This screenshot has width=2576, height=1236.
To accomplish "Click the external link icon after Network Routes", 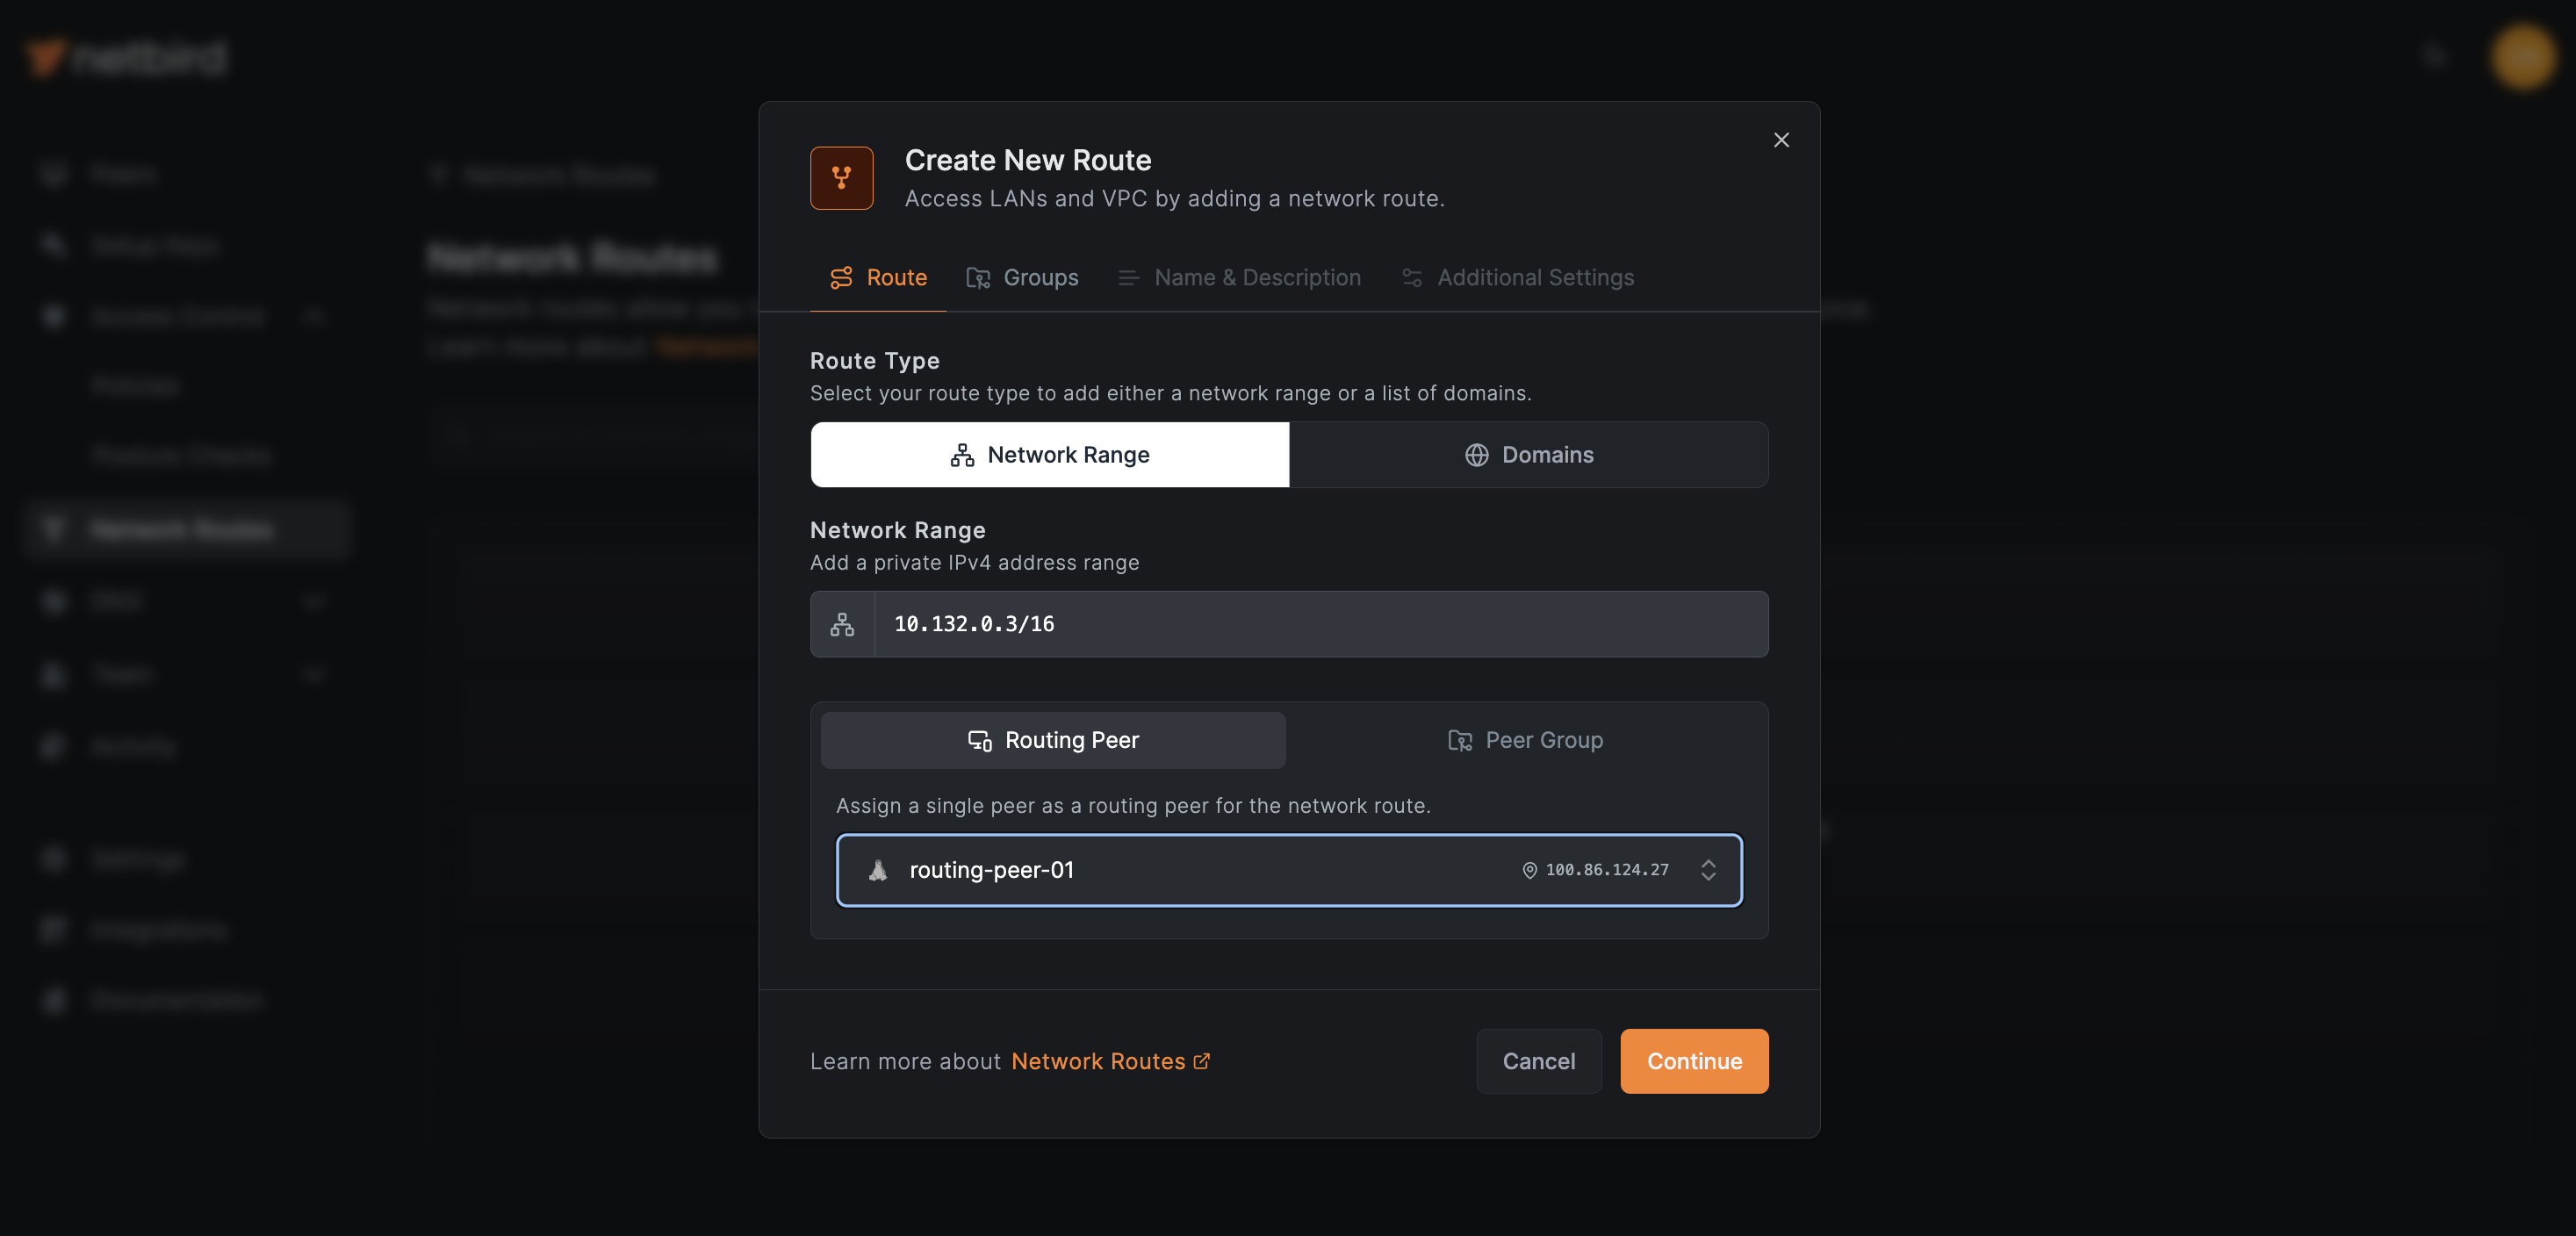I will point(1202,1061).
